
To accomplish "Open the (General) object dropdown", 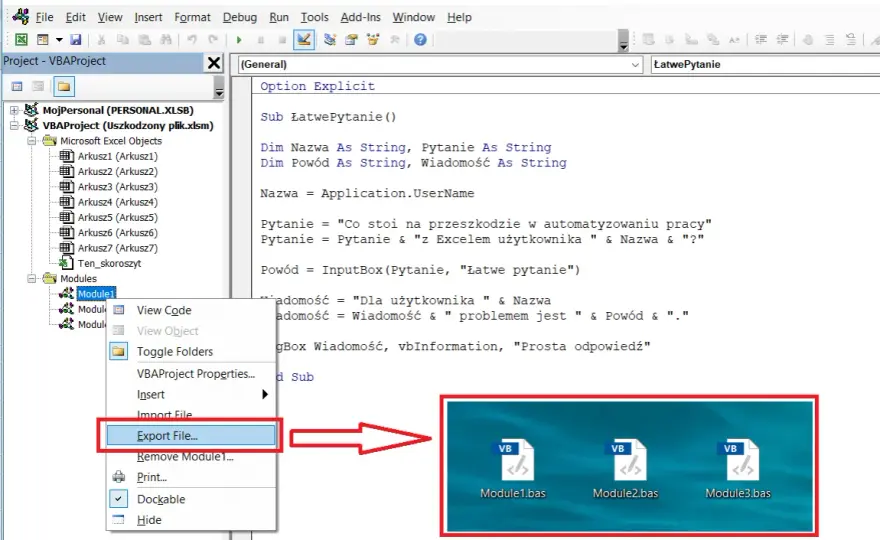I will [x=635, y=65].
